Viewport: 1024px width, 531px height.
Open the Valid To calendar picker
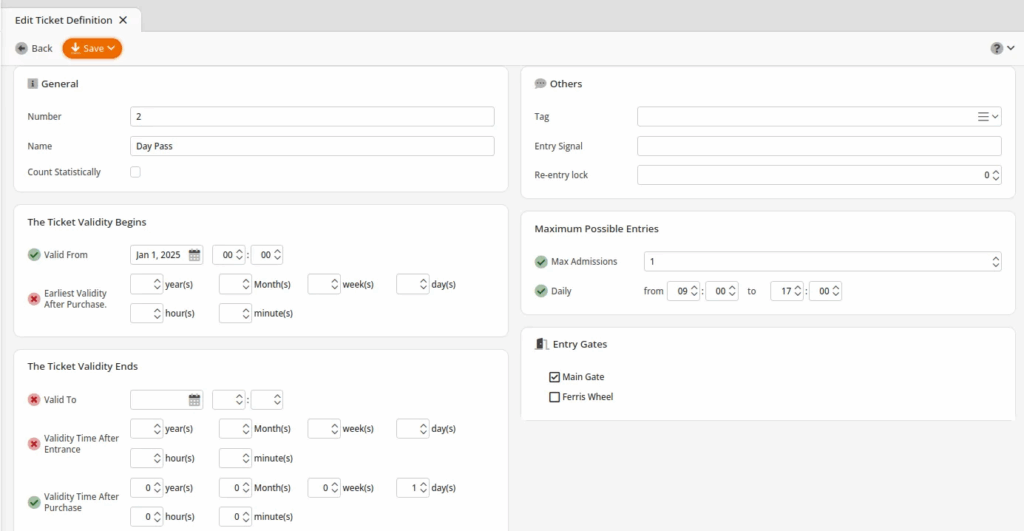pyautogui.click(x=195, y=400)
